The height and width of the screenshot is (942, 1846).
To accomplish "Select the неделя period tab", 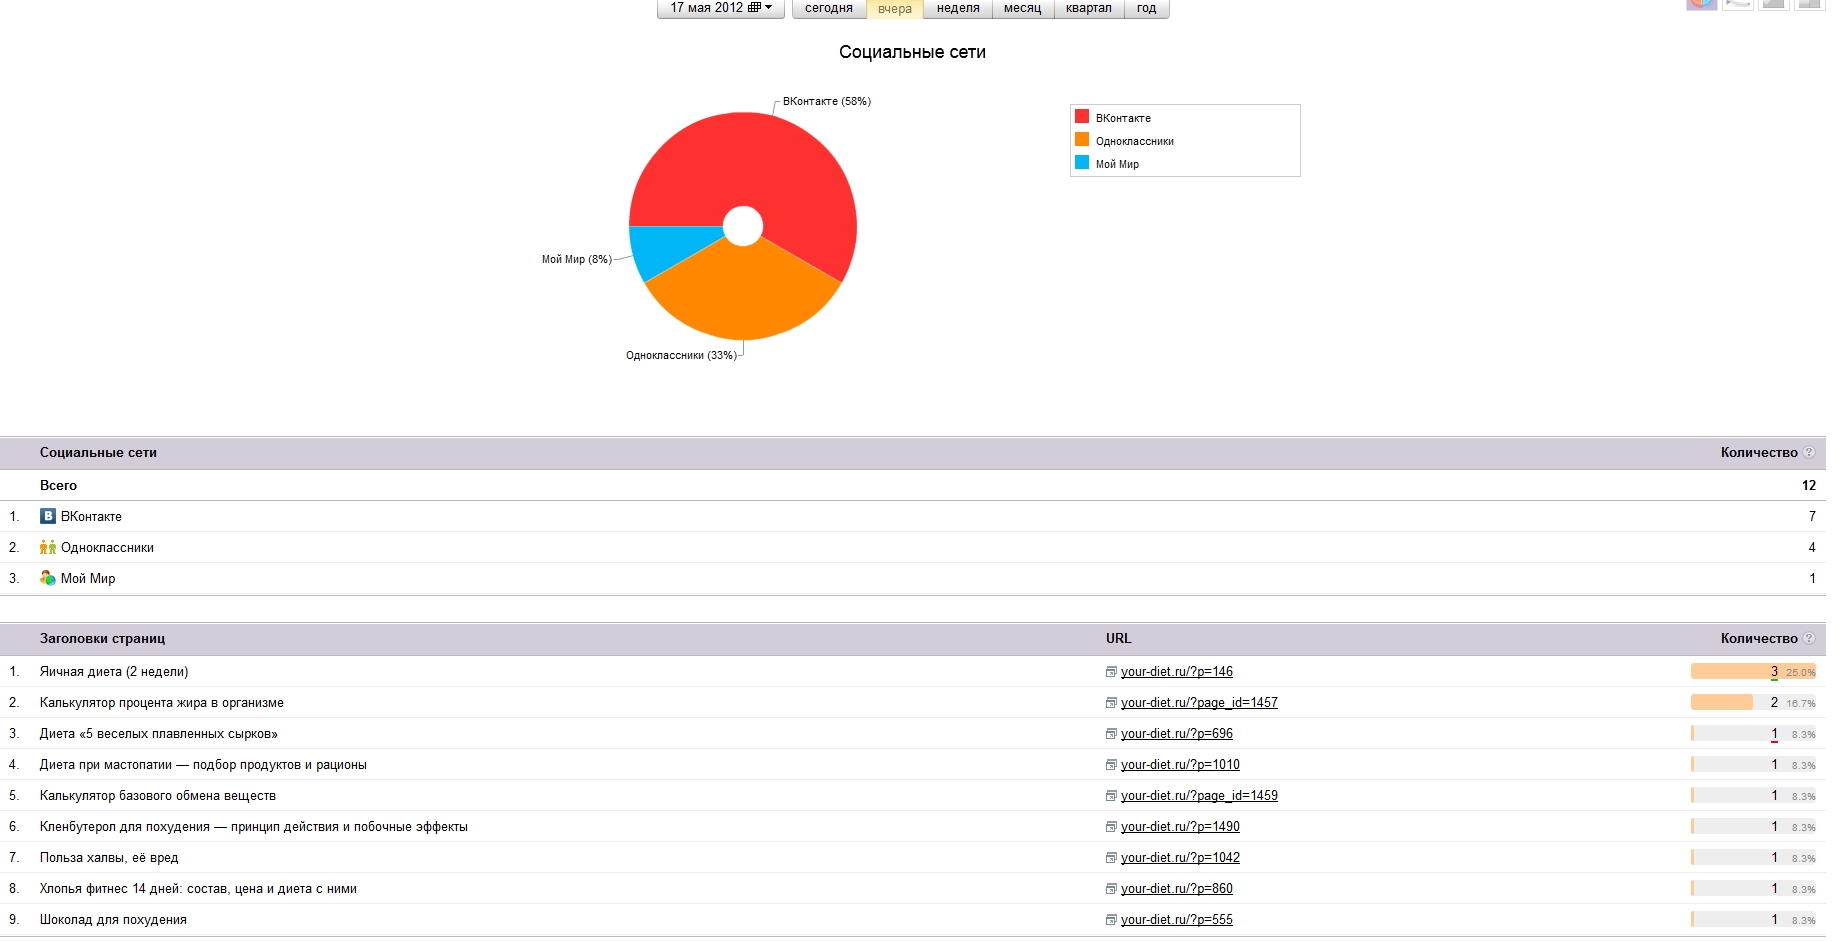I will click(x=958, y=8).
